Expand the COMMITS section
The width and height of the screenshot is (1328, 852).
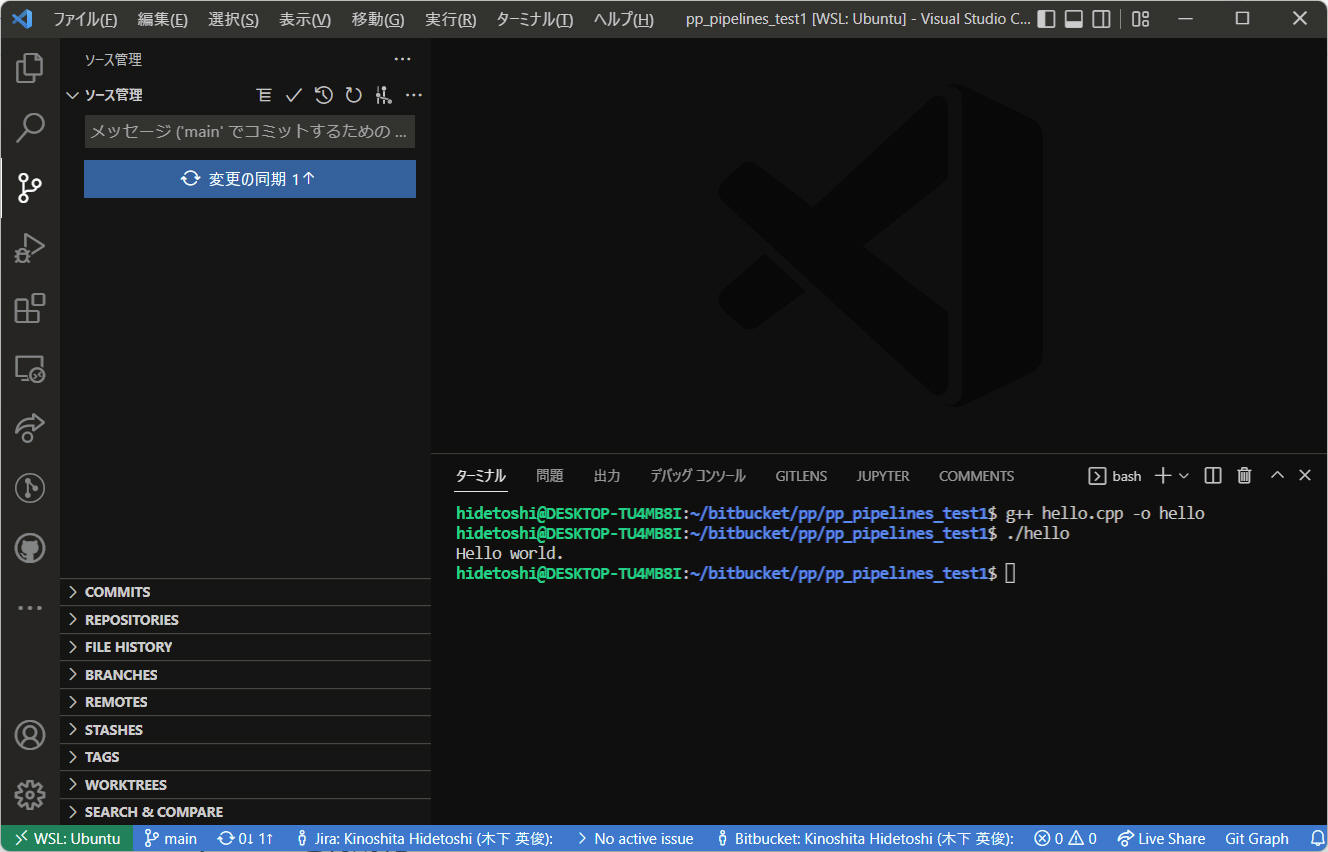117,592
